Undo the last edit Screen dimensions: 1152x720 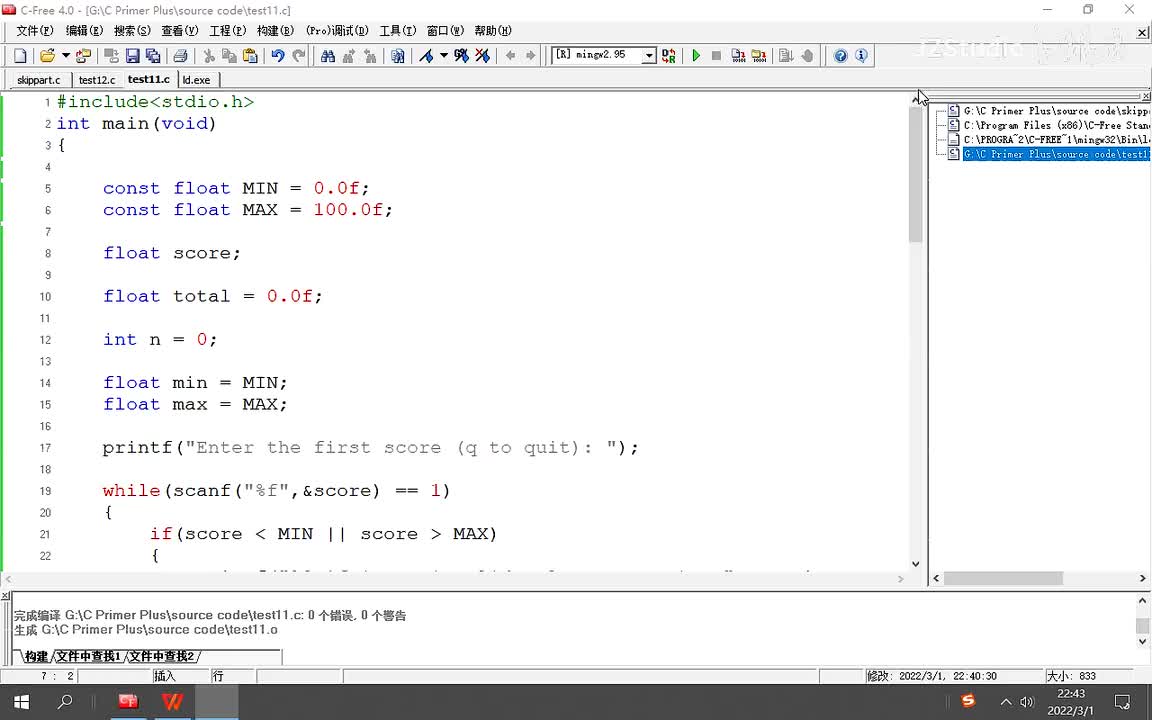278,56
